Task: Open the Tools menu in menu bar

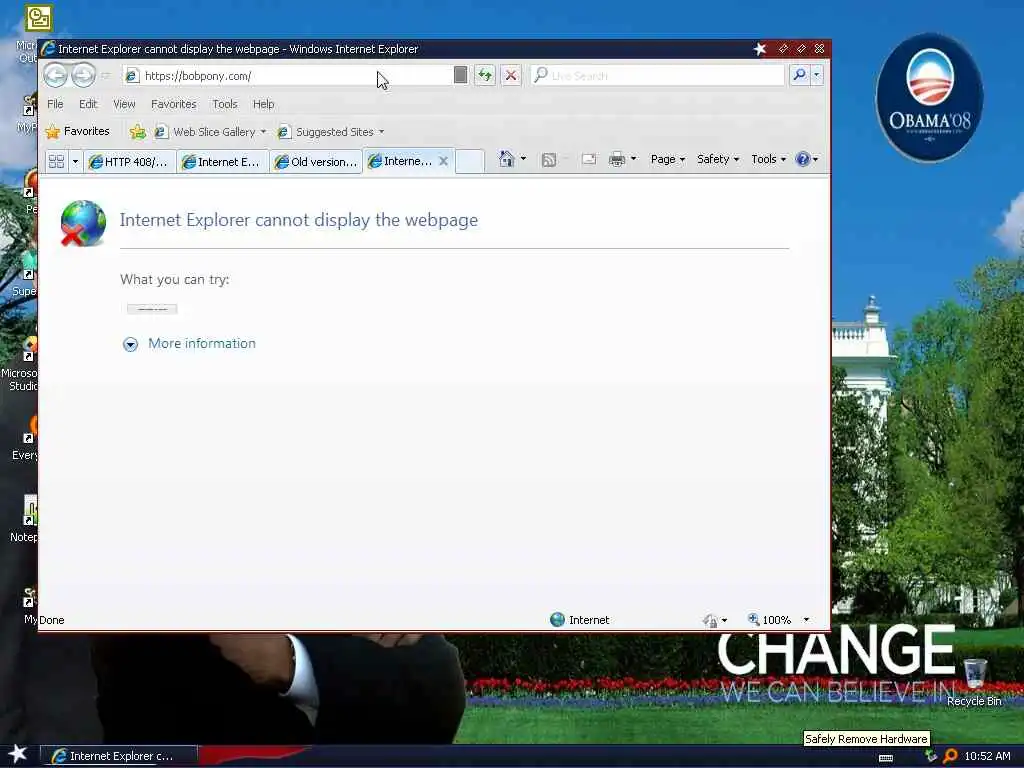Action: [225, 104]
